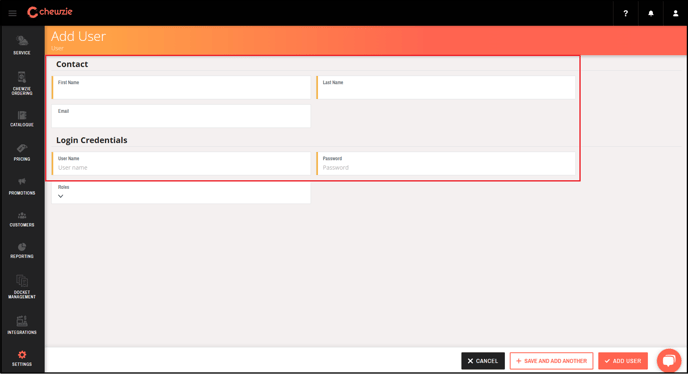The width and height of the screenshot is (688, 374).
Task: Click the Chewzie logo
Action: 50,12
